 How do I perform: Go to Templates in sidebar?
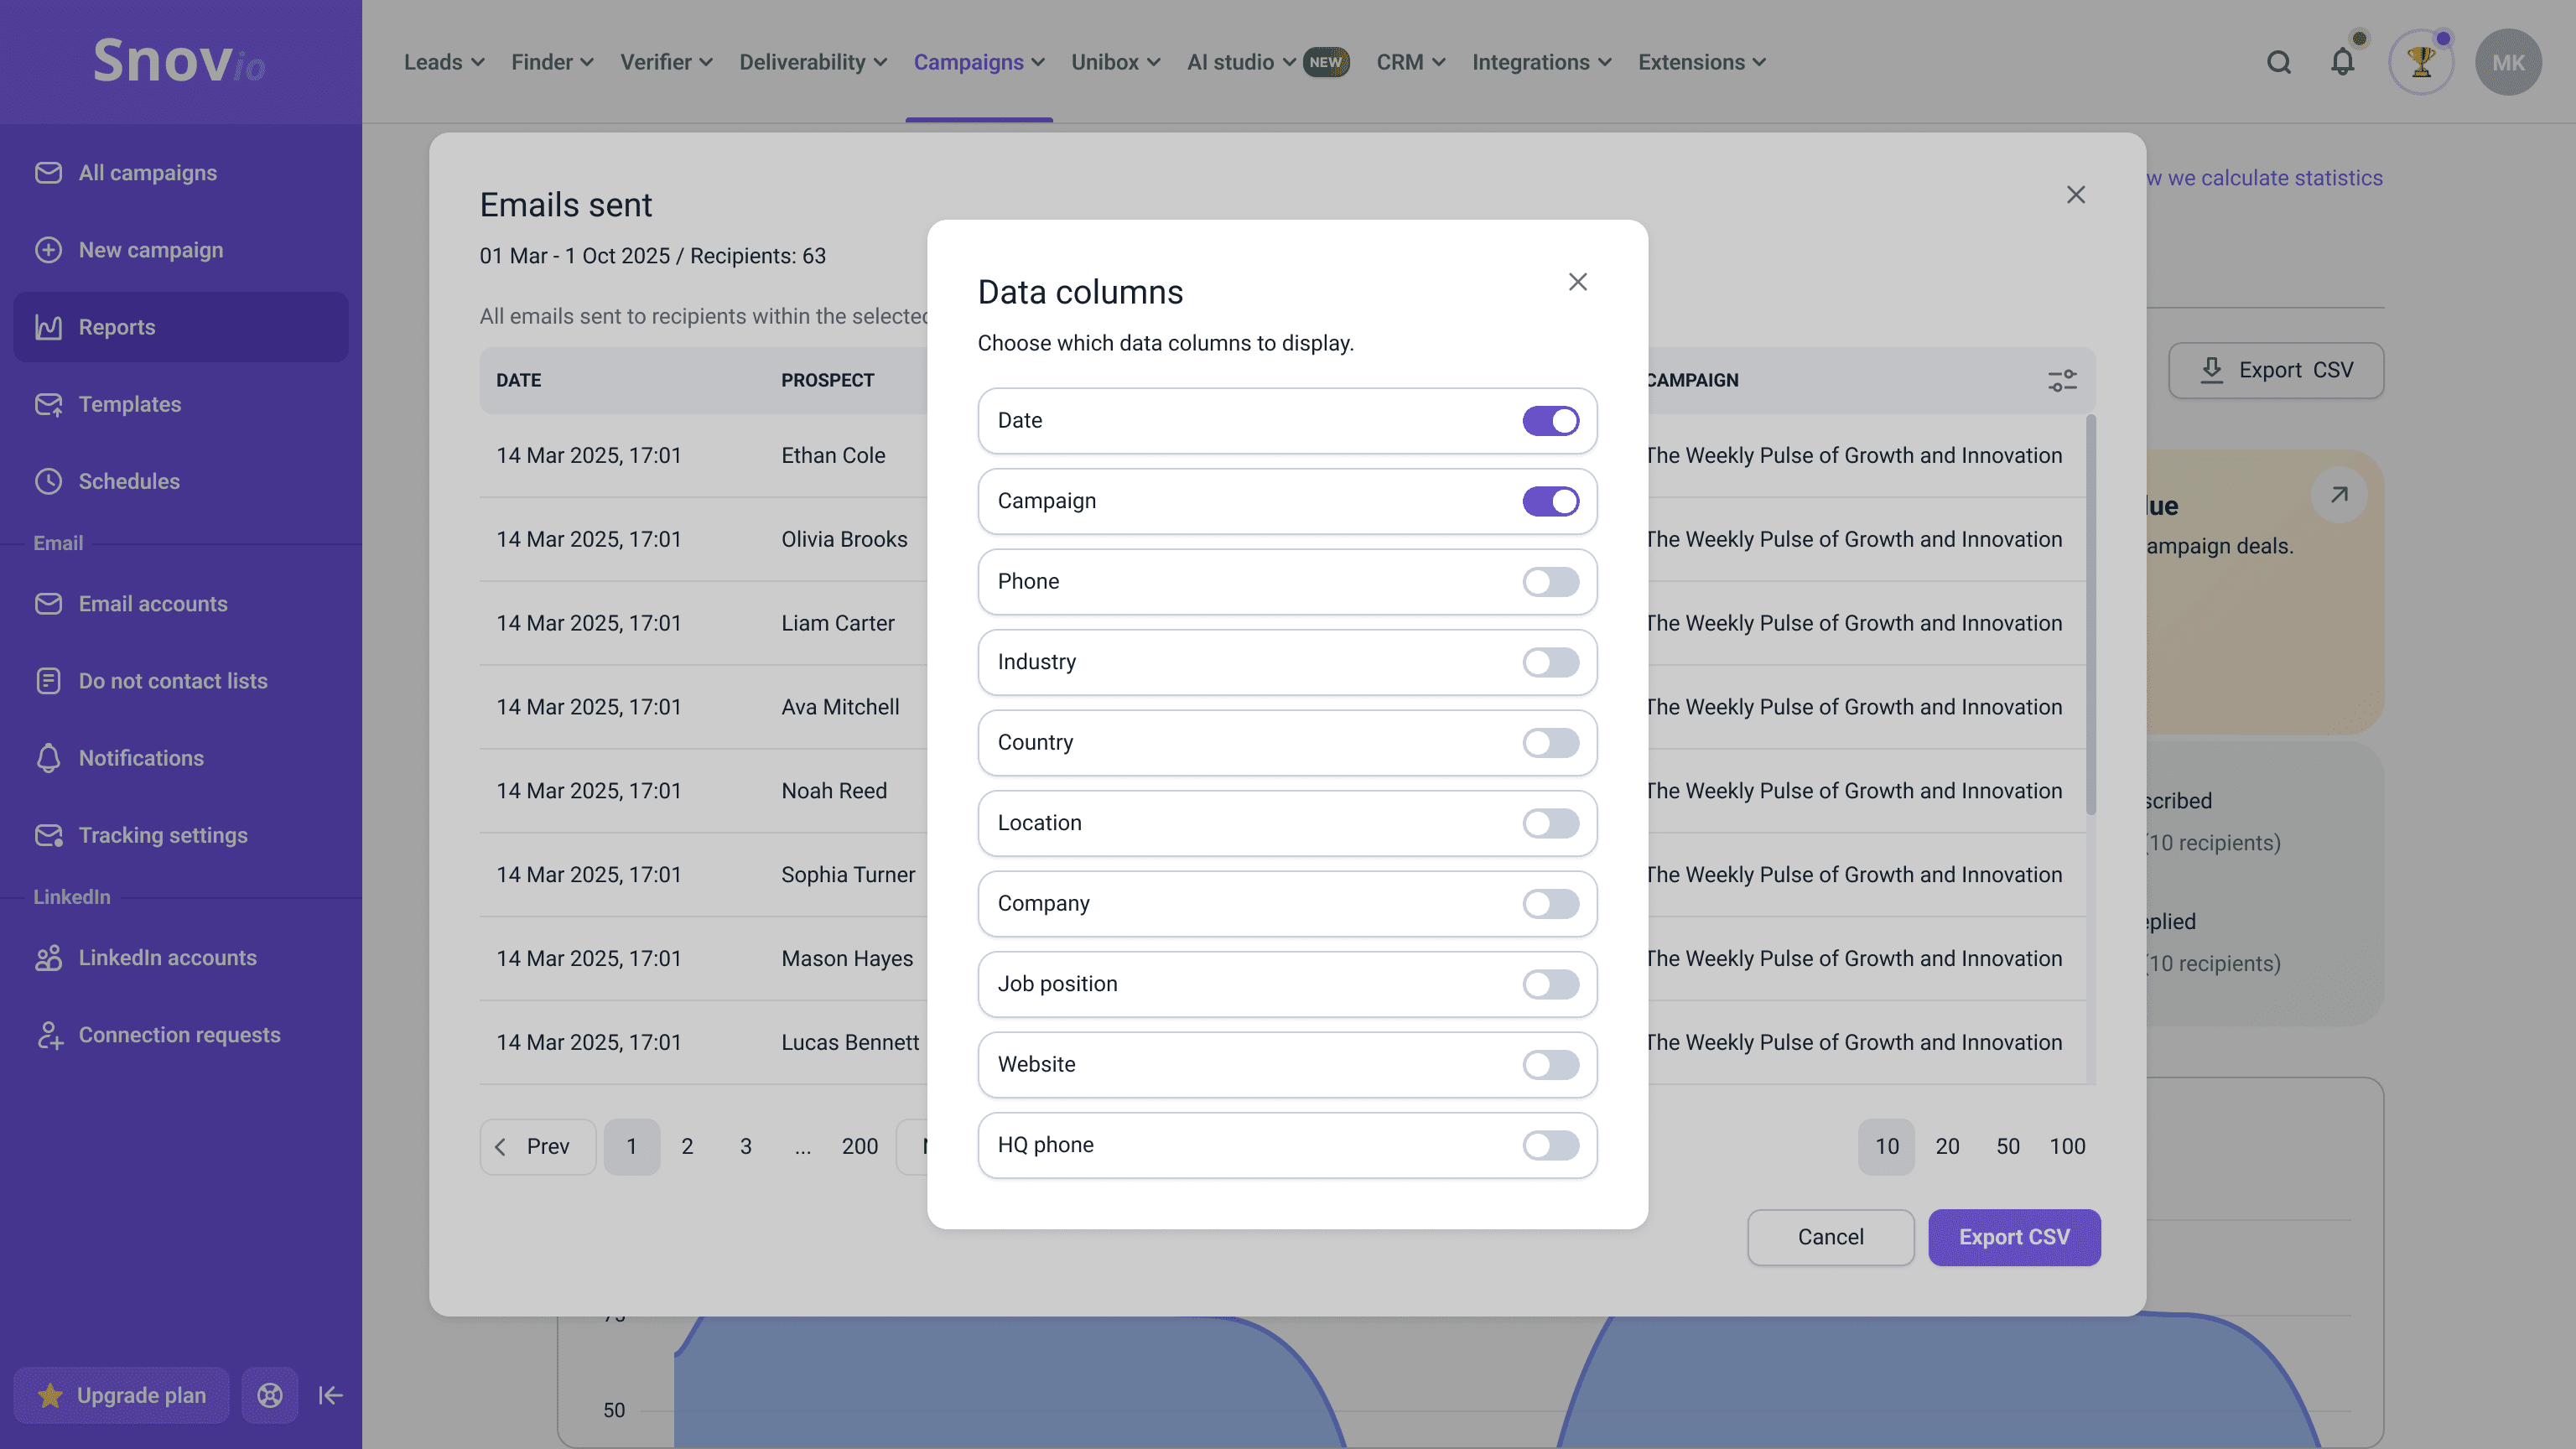(130, 404)
